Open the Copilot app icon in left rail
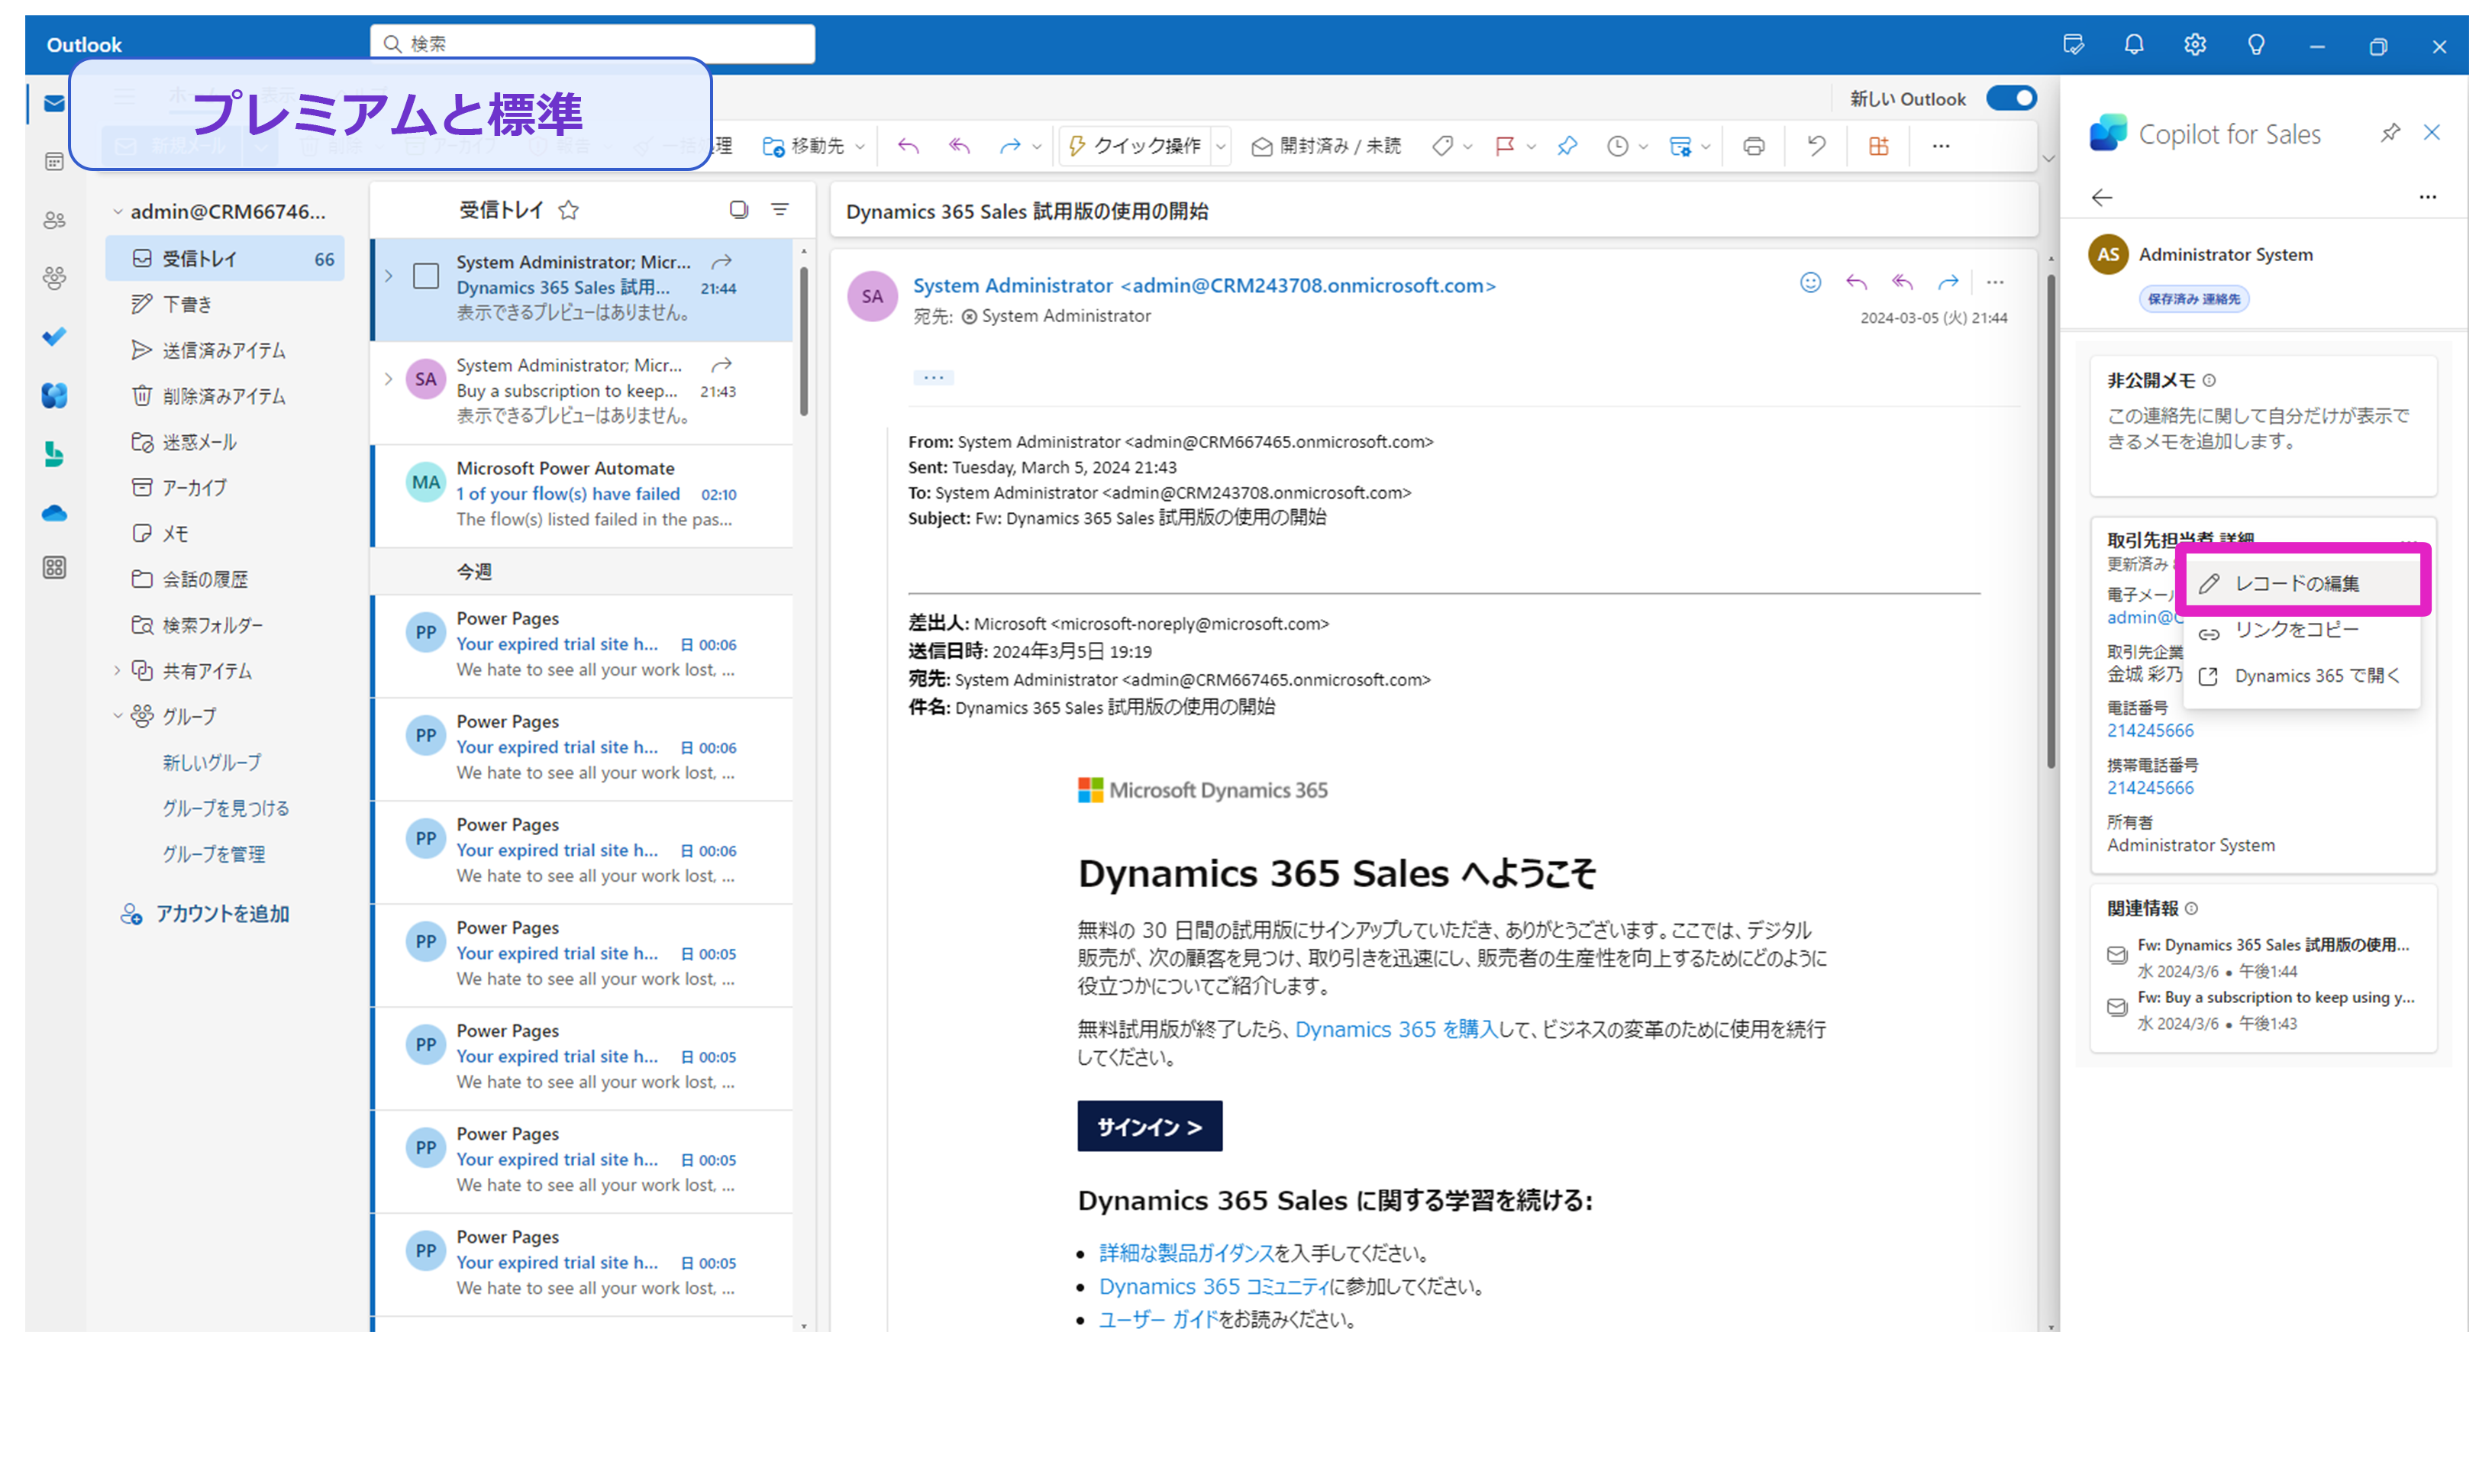Image resolution: width=2492 pixels, height=1484 pixels. (54, 396)
